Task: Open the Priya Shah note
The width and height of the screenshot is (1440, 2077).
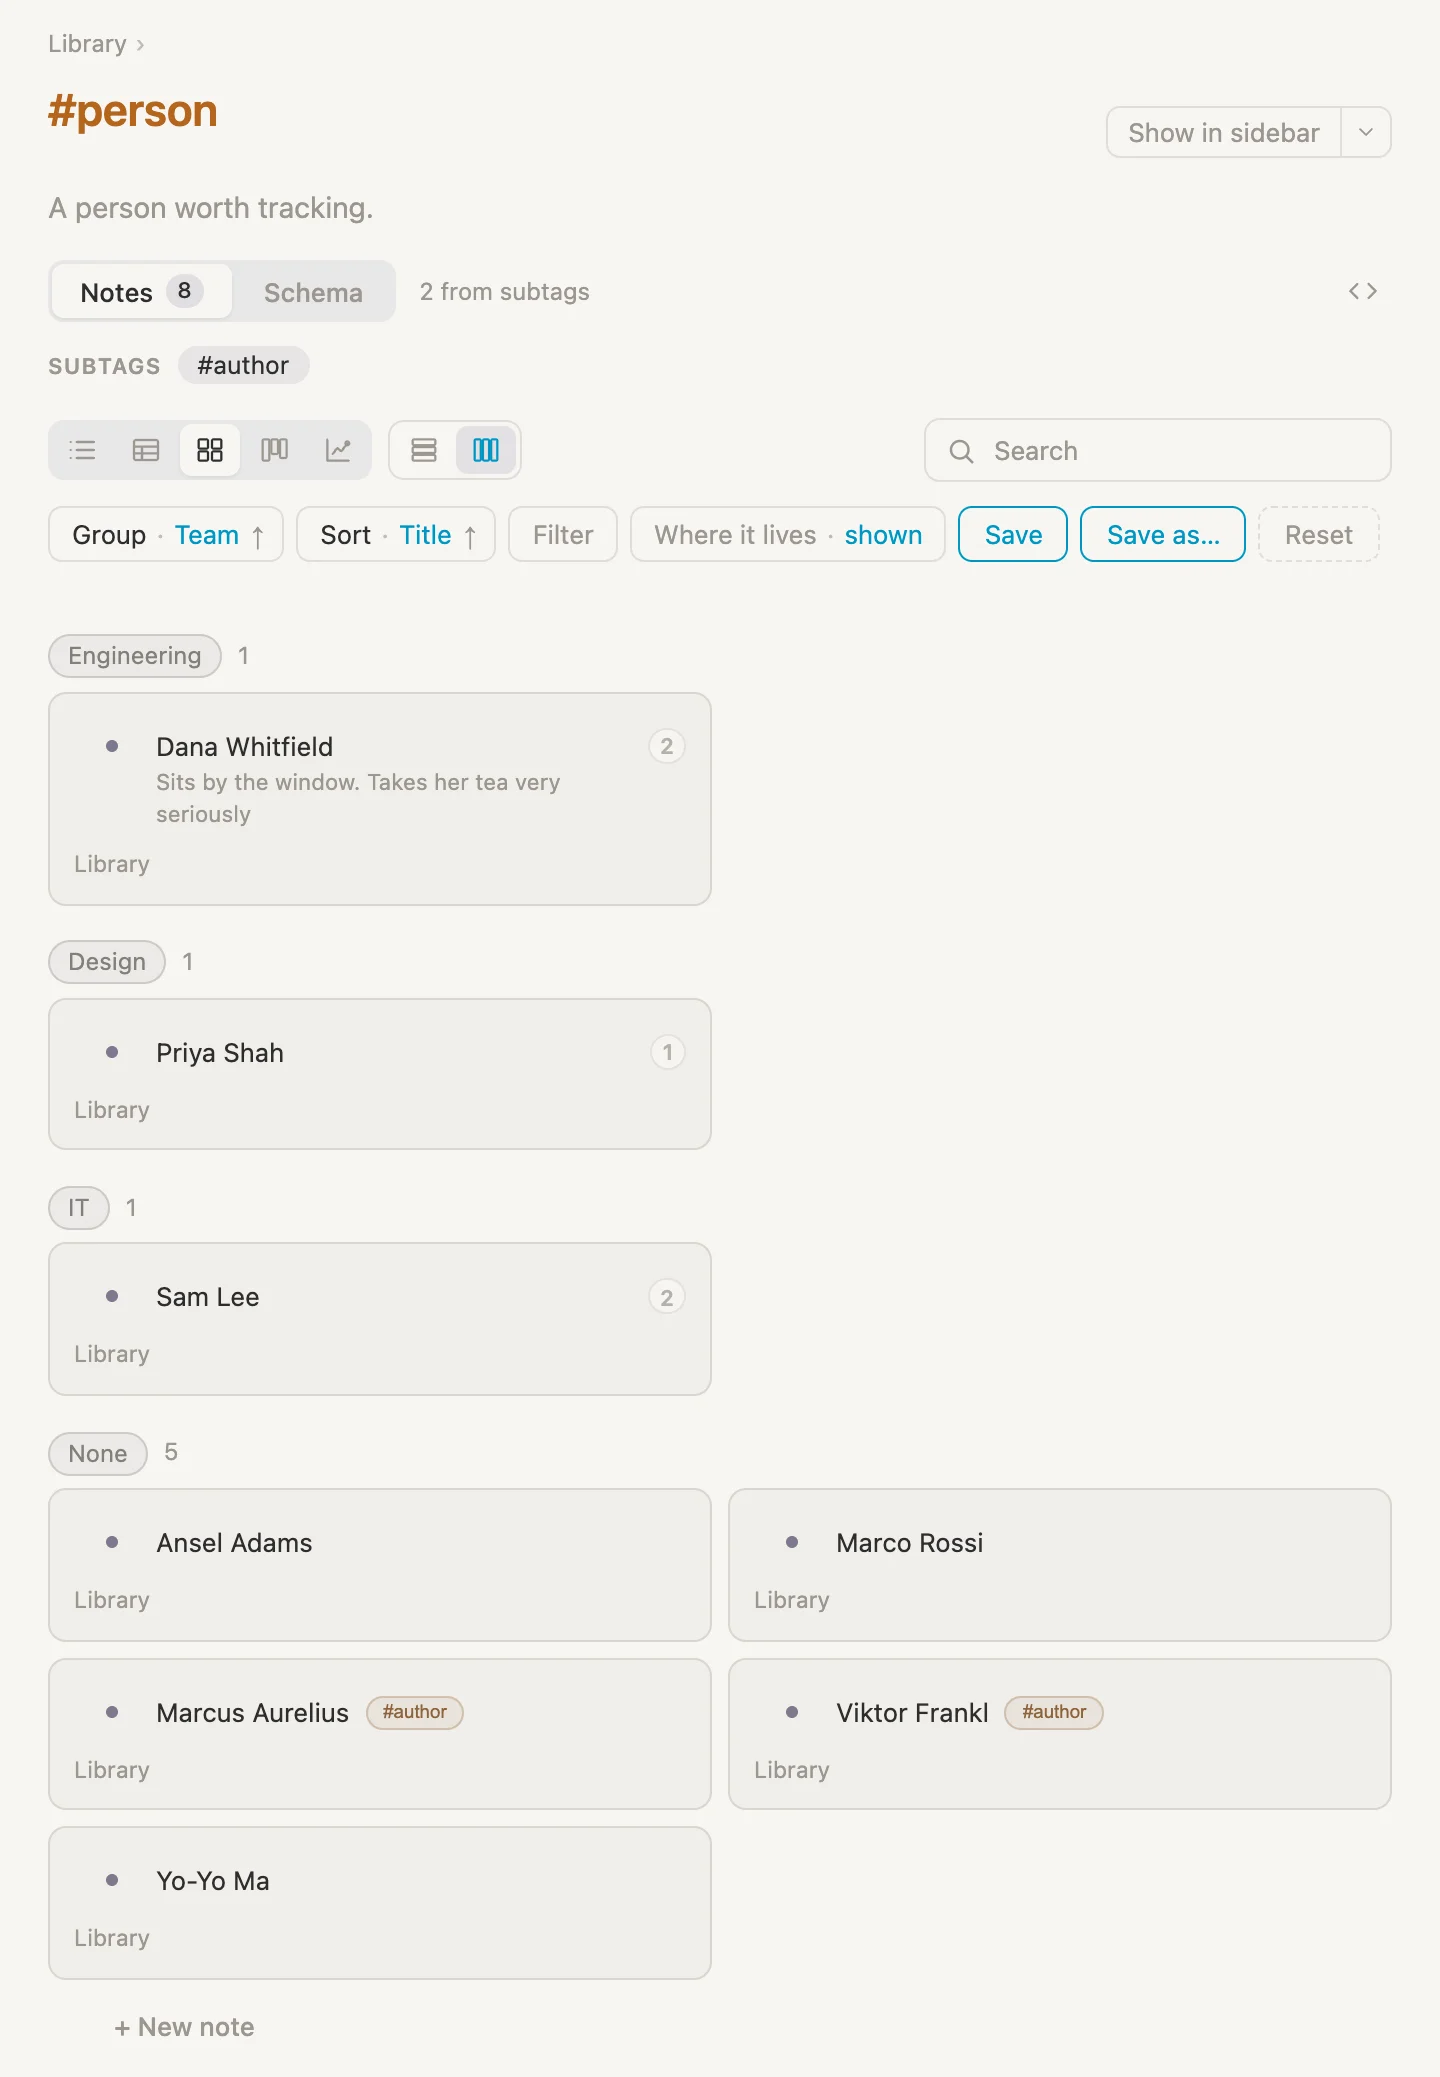Action: click(380, 1074)
